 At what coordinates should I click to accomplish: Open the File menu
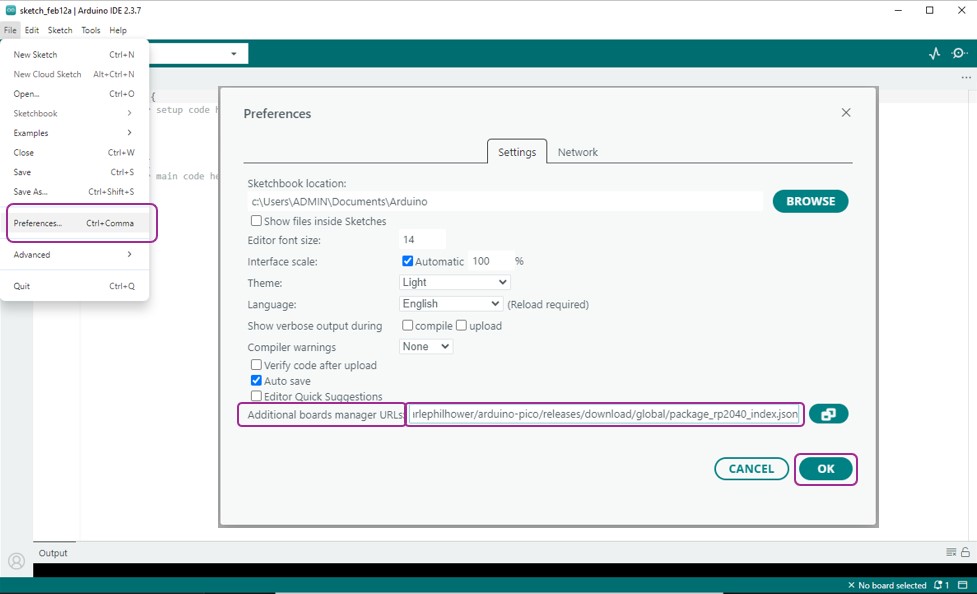11,30
